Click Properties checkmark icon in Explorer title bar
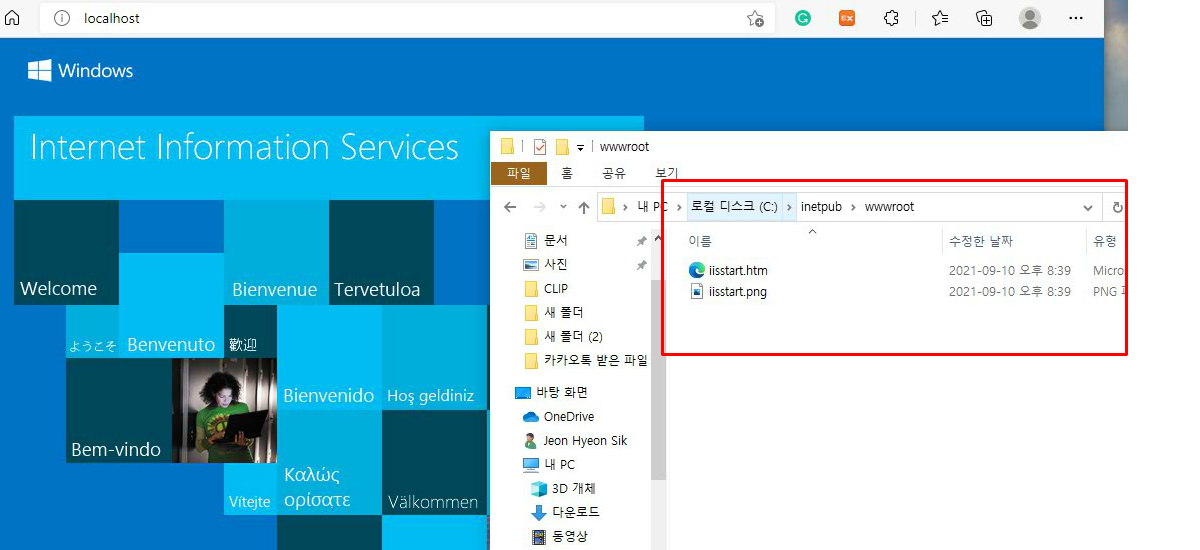1200x550 pixels. (540, 147)
